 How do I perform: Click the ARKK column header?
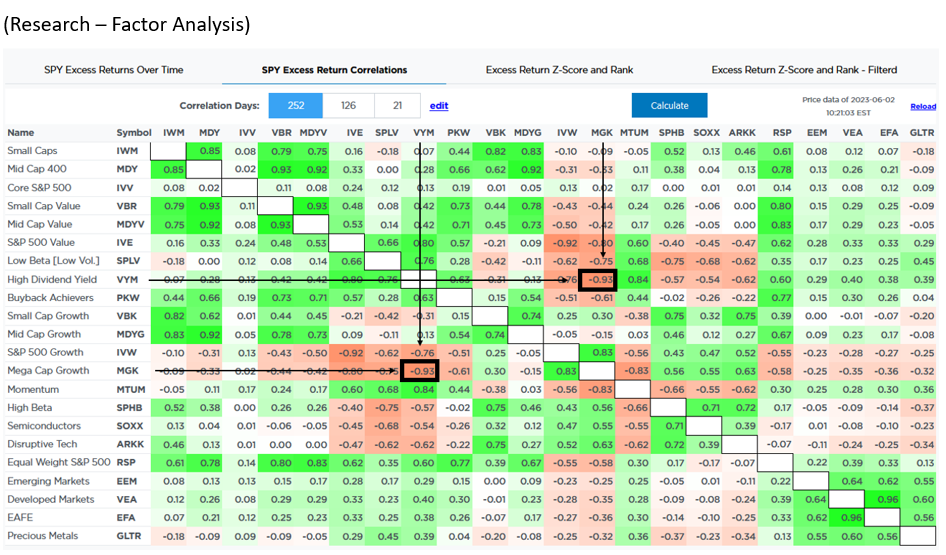click(x=742, y=133)
